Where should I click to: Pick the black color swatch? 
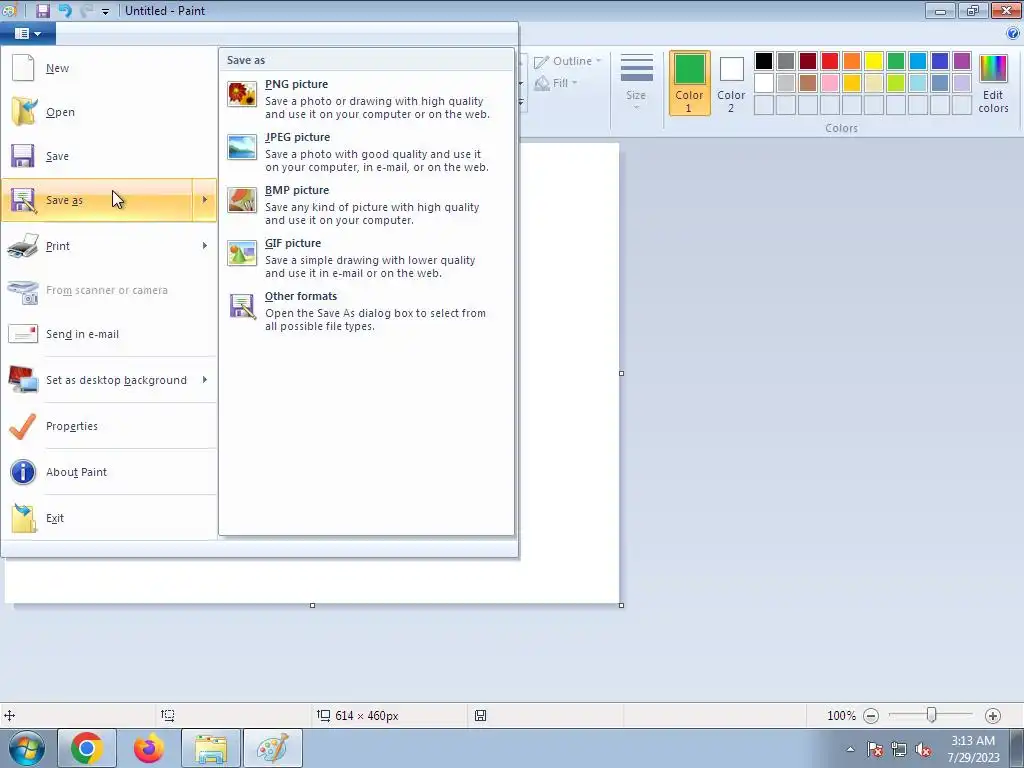(x=764, y=61)
